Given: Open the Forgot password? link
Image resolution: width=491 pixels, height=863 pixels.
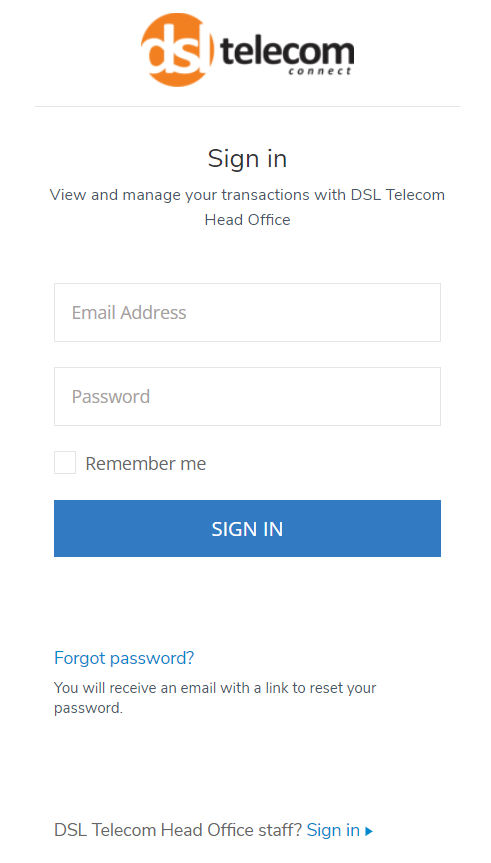Looking at the screenshot, I should click(124, 658).
